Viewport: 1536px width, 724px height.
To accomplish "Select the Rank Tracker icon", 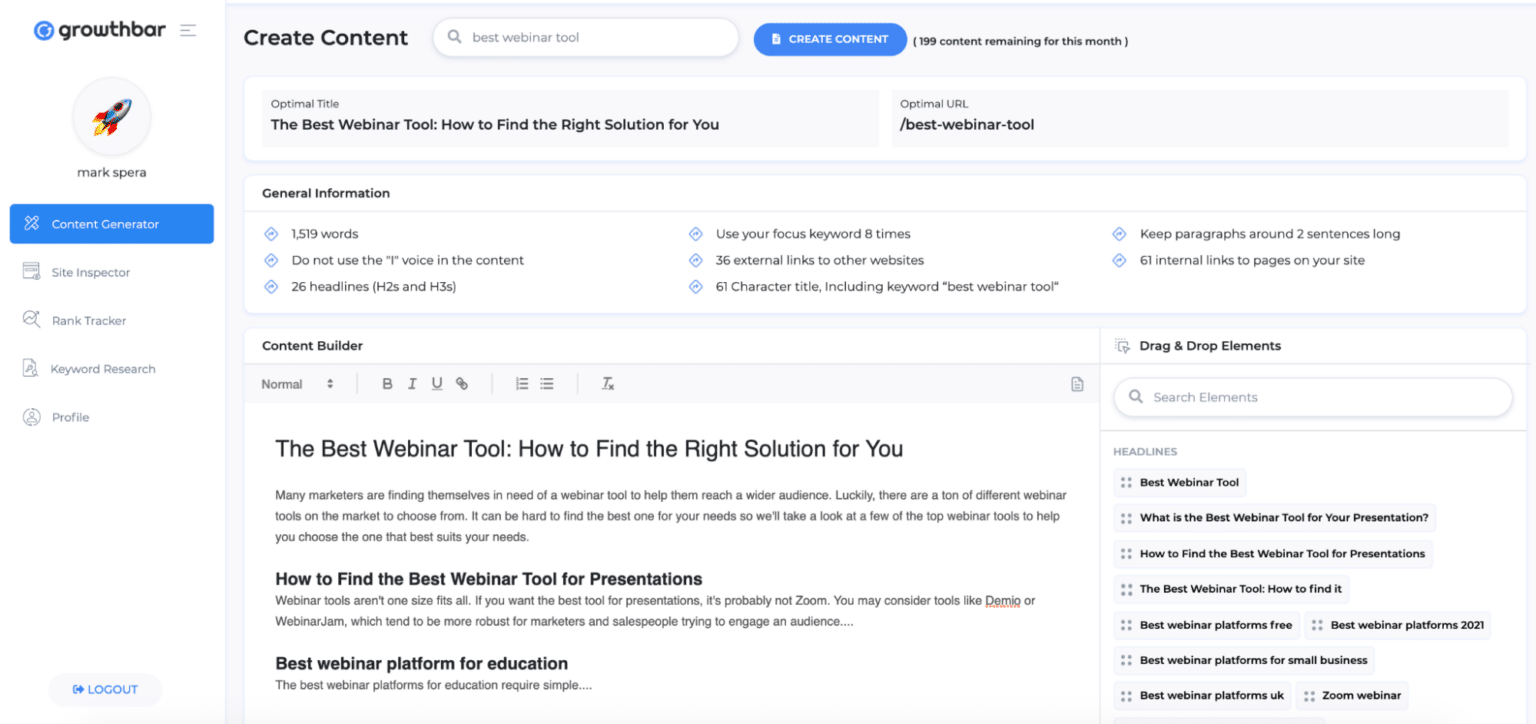I will (x=31, y=319).
